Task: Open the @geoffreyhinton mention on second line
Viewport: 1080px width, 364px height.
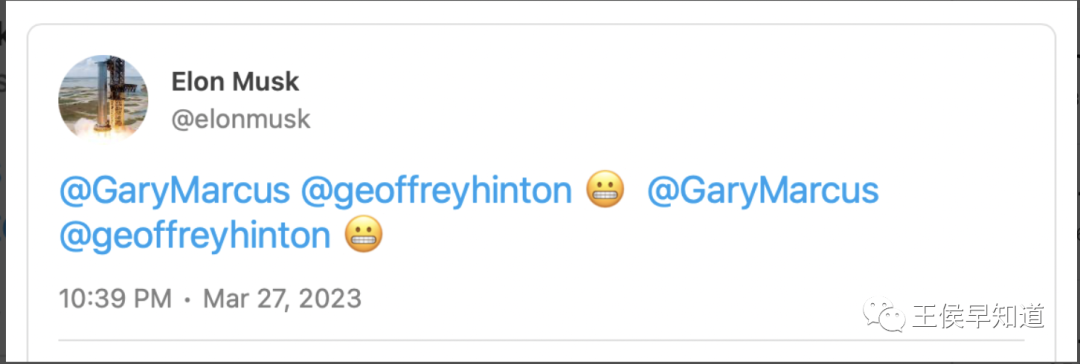Action: tap(195, 236)
